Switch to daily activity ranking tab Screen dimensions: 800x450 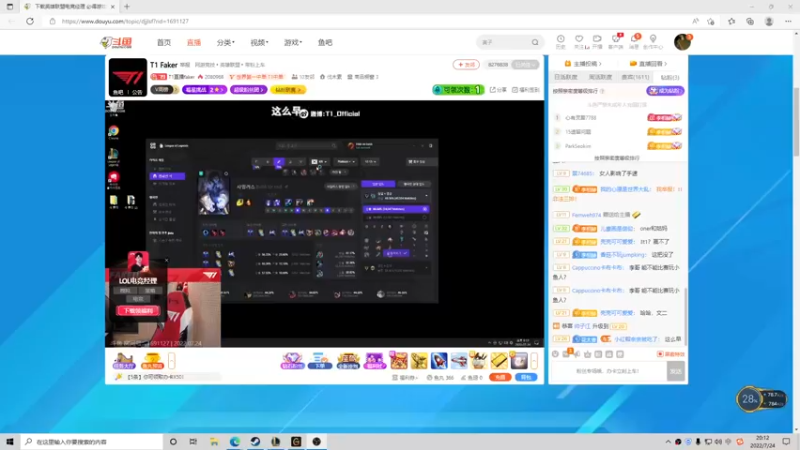(x=566, y=77)
